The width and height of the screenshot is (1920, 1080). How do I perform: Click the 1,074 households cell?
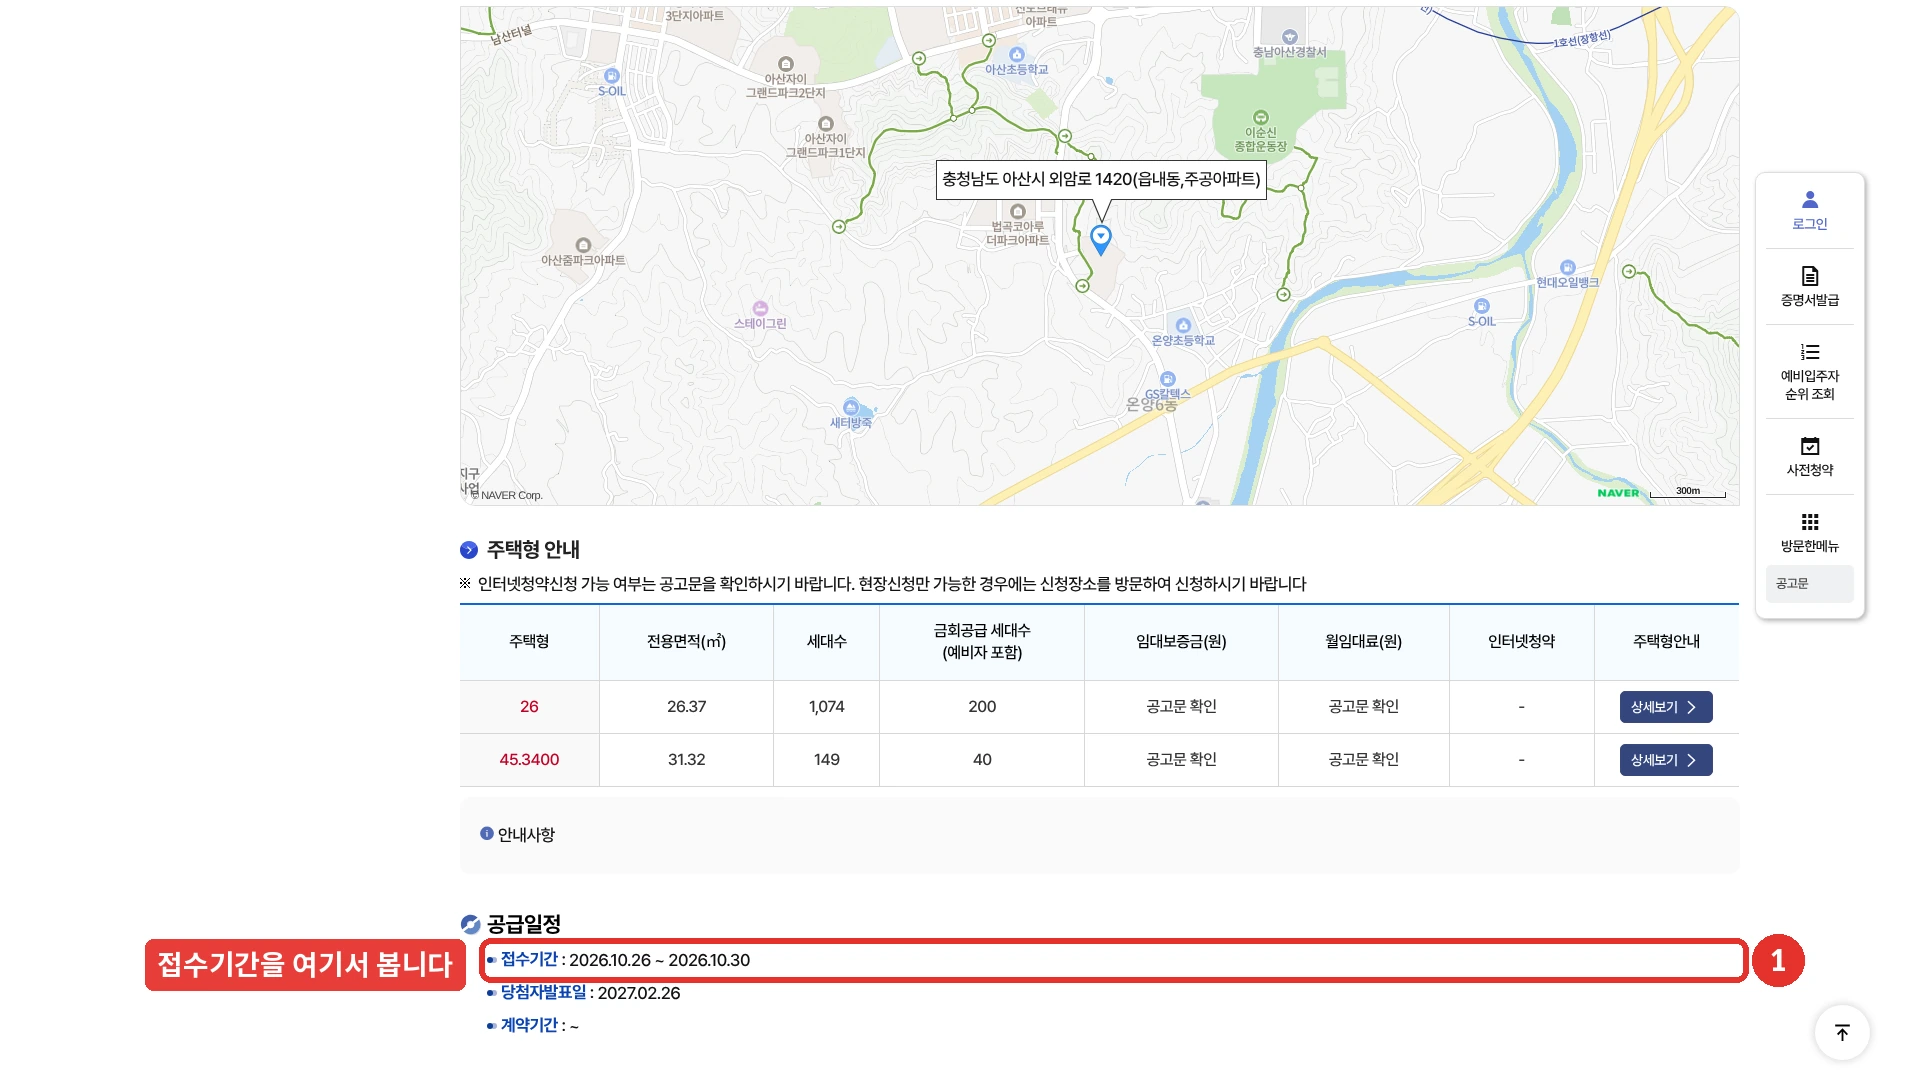(826, 707)
